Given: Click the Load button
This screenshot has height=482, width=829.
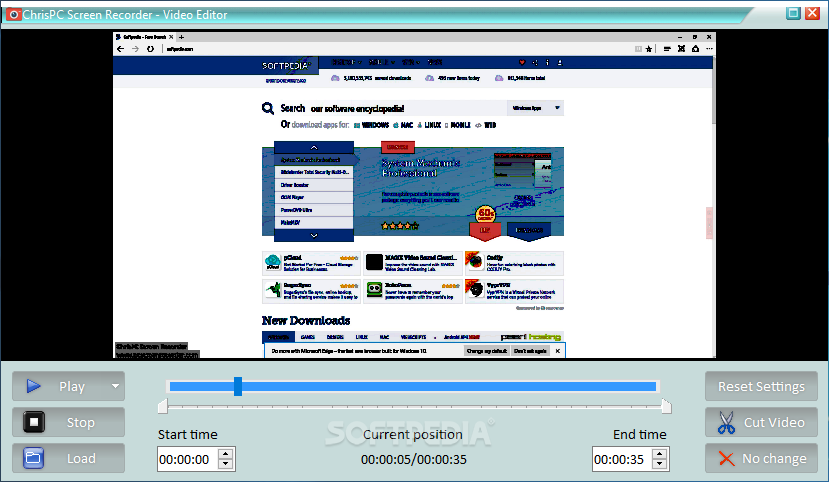Looking at the screenshot, I should (x=69, y=458).
